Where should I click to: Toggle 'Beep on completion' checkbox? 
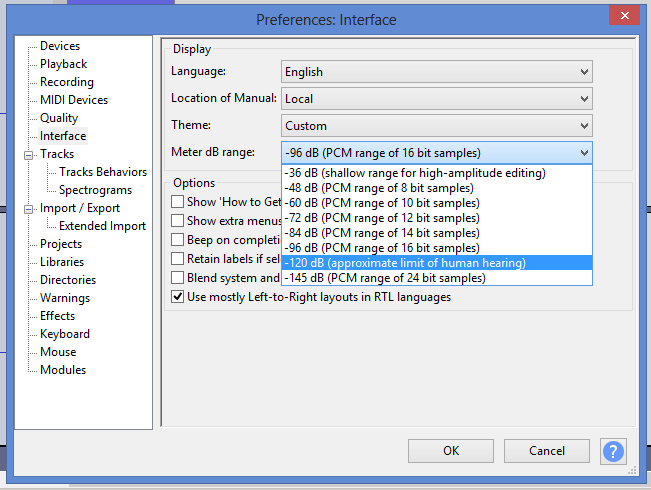coord(178,240)
